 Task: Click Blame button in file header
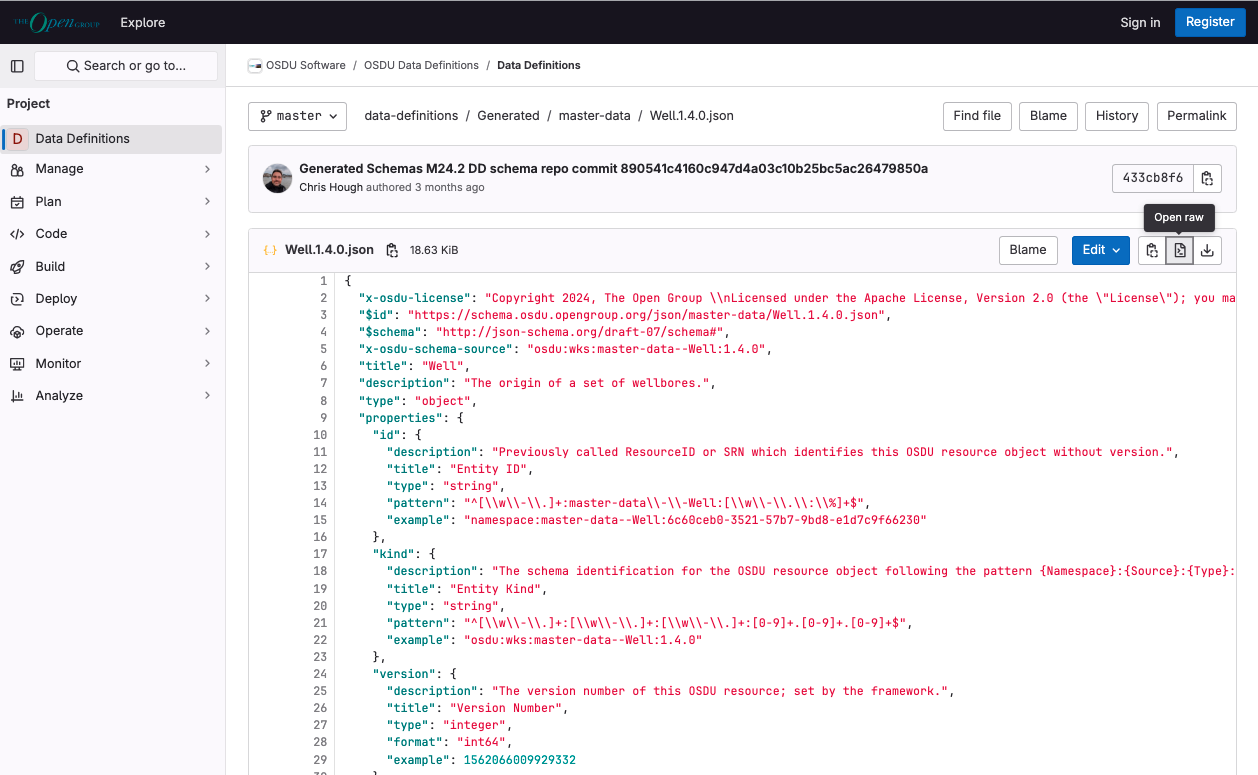[x=1028, y=250]
